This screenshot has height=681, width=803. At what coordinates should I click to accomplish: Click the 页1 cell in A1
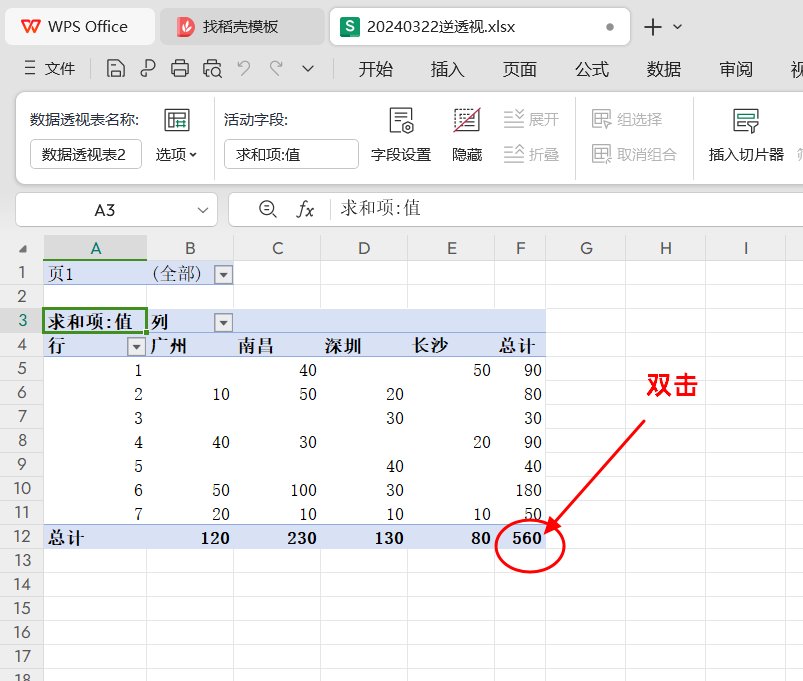tap(95, 274)
